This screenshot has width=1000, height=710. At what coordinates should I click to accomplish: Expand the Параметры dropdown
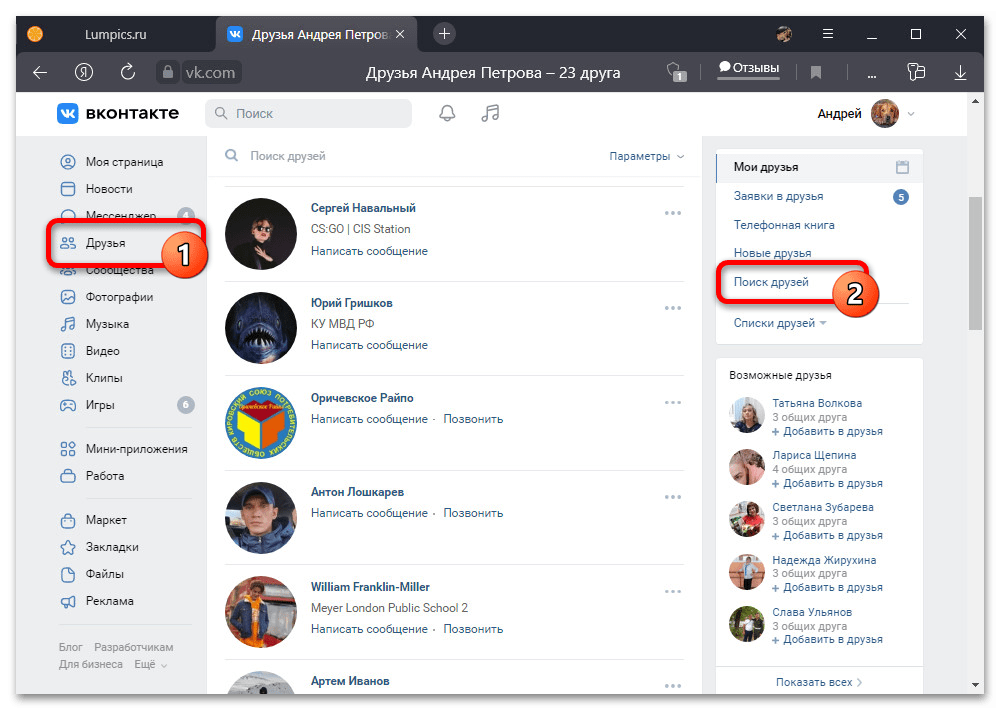(647, 156)
